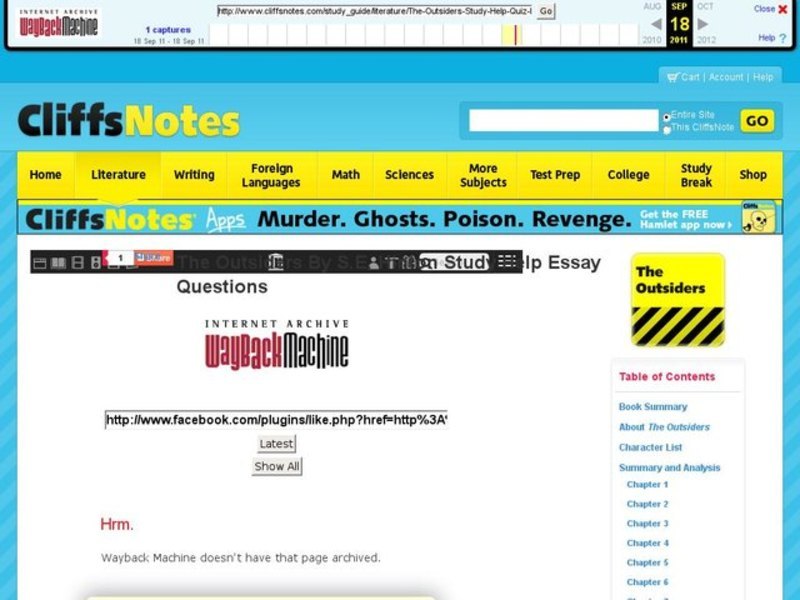Select the This CliffsNote radio button
This screenshot has height=600, width=800.
point(666,128)
